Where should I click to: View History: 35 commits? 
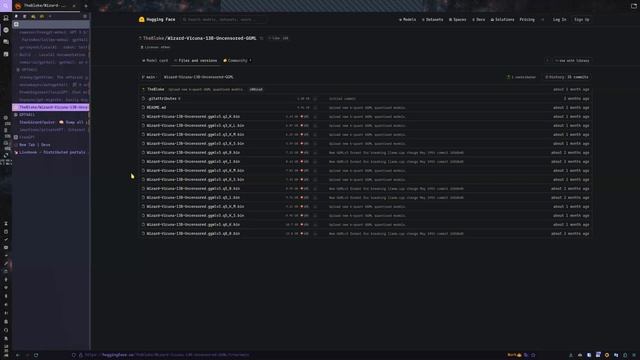click(x=567, y=77)
